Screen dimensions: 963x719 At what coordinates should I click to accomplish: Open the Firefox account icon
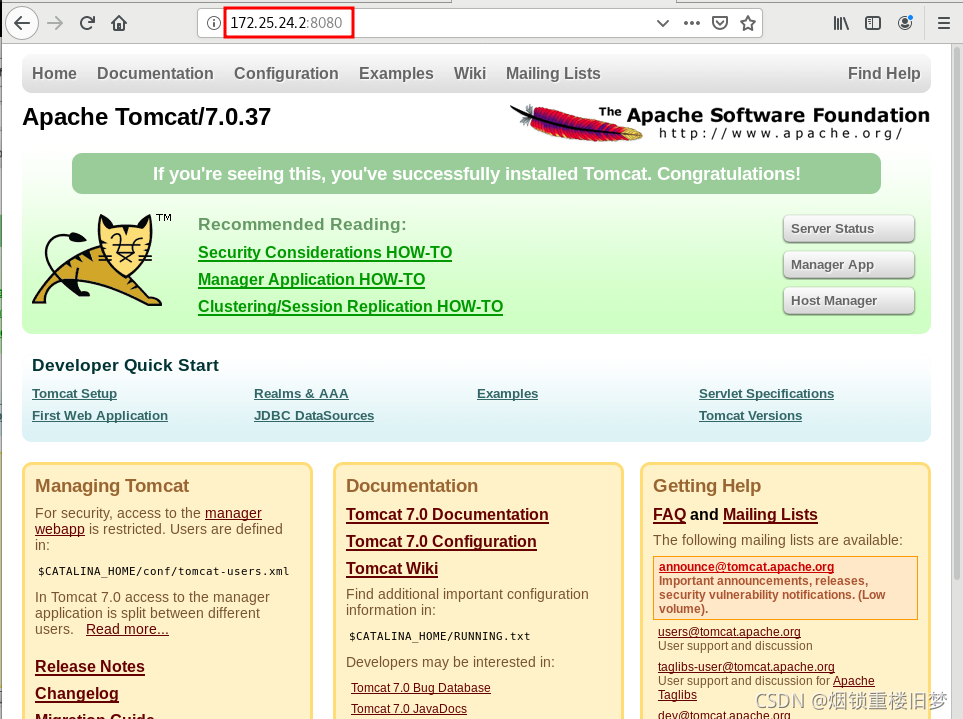point(905,23)
